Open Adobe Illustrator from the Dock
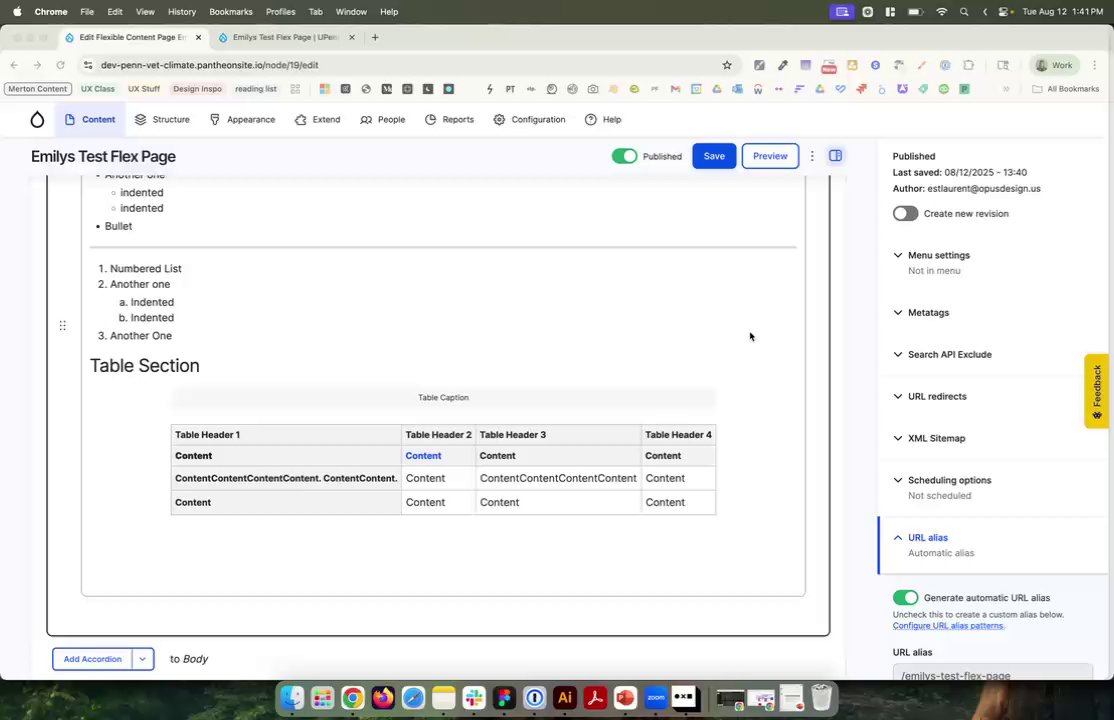 coord(565,698)
